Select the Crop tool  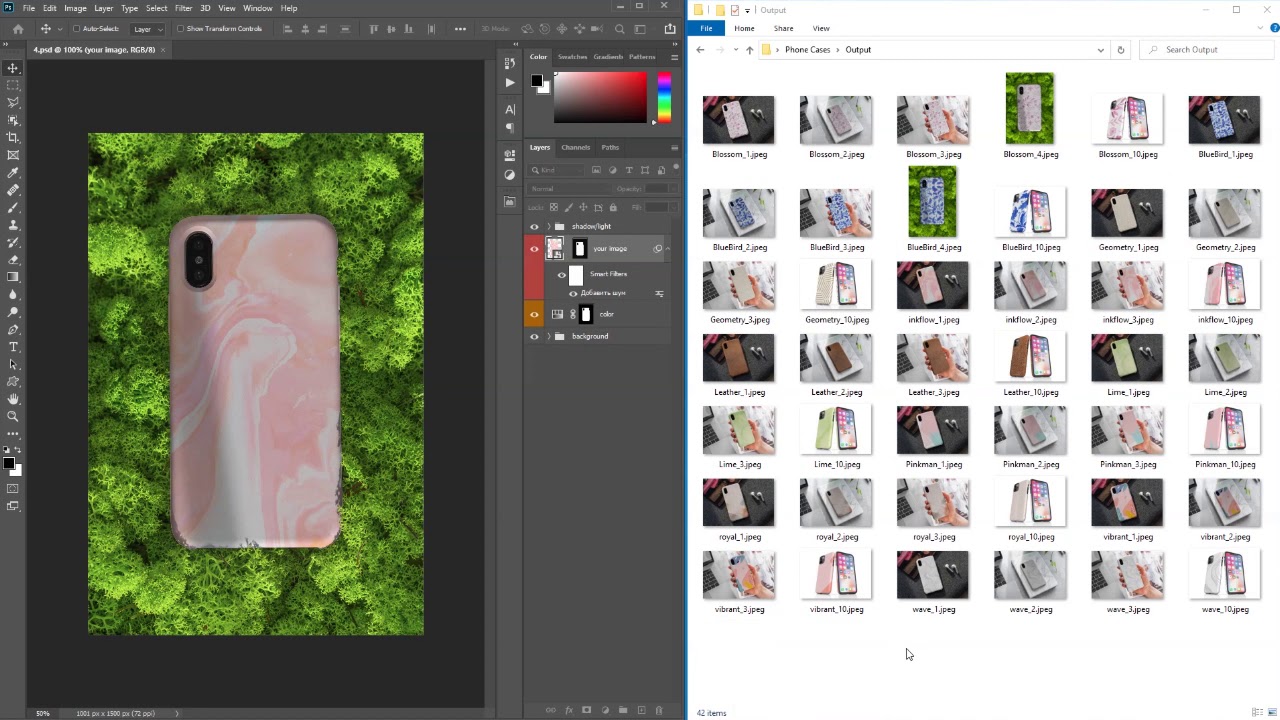tap(13, 137)
